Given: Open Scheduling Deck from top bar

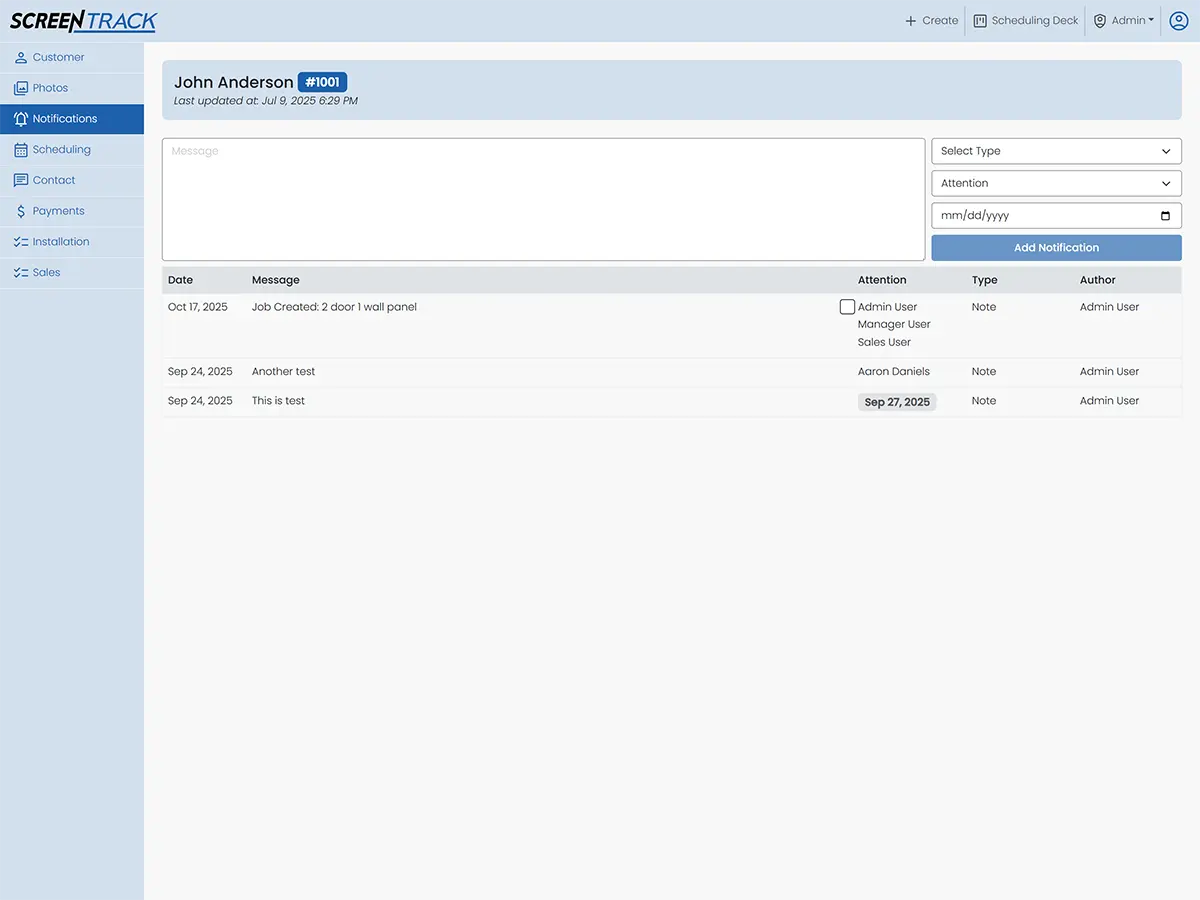Looking at the screenshot, I should (1025, 21).
